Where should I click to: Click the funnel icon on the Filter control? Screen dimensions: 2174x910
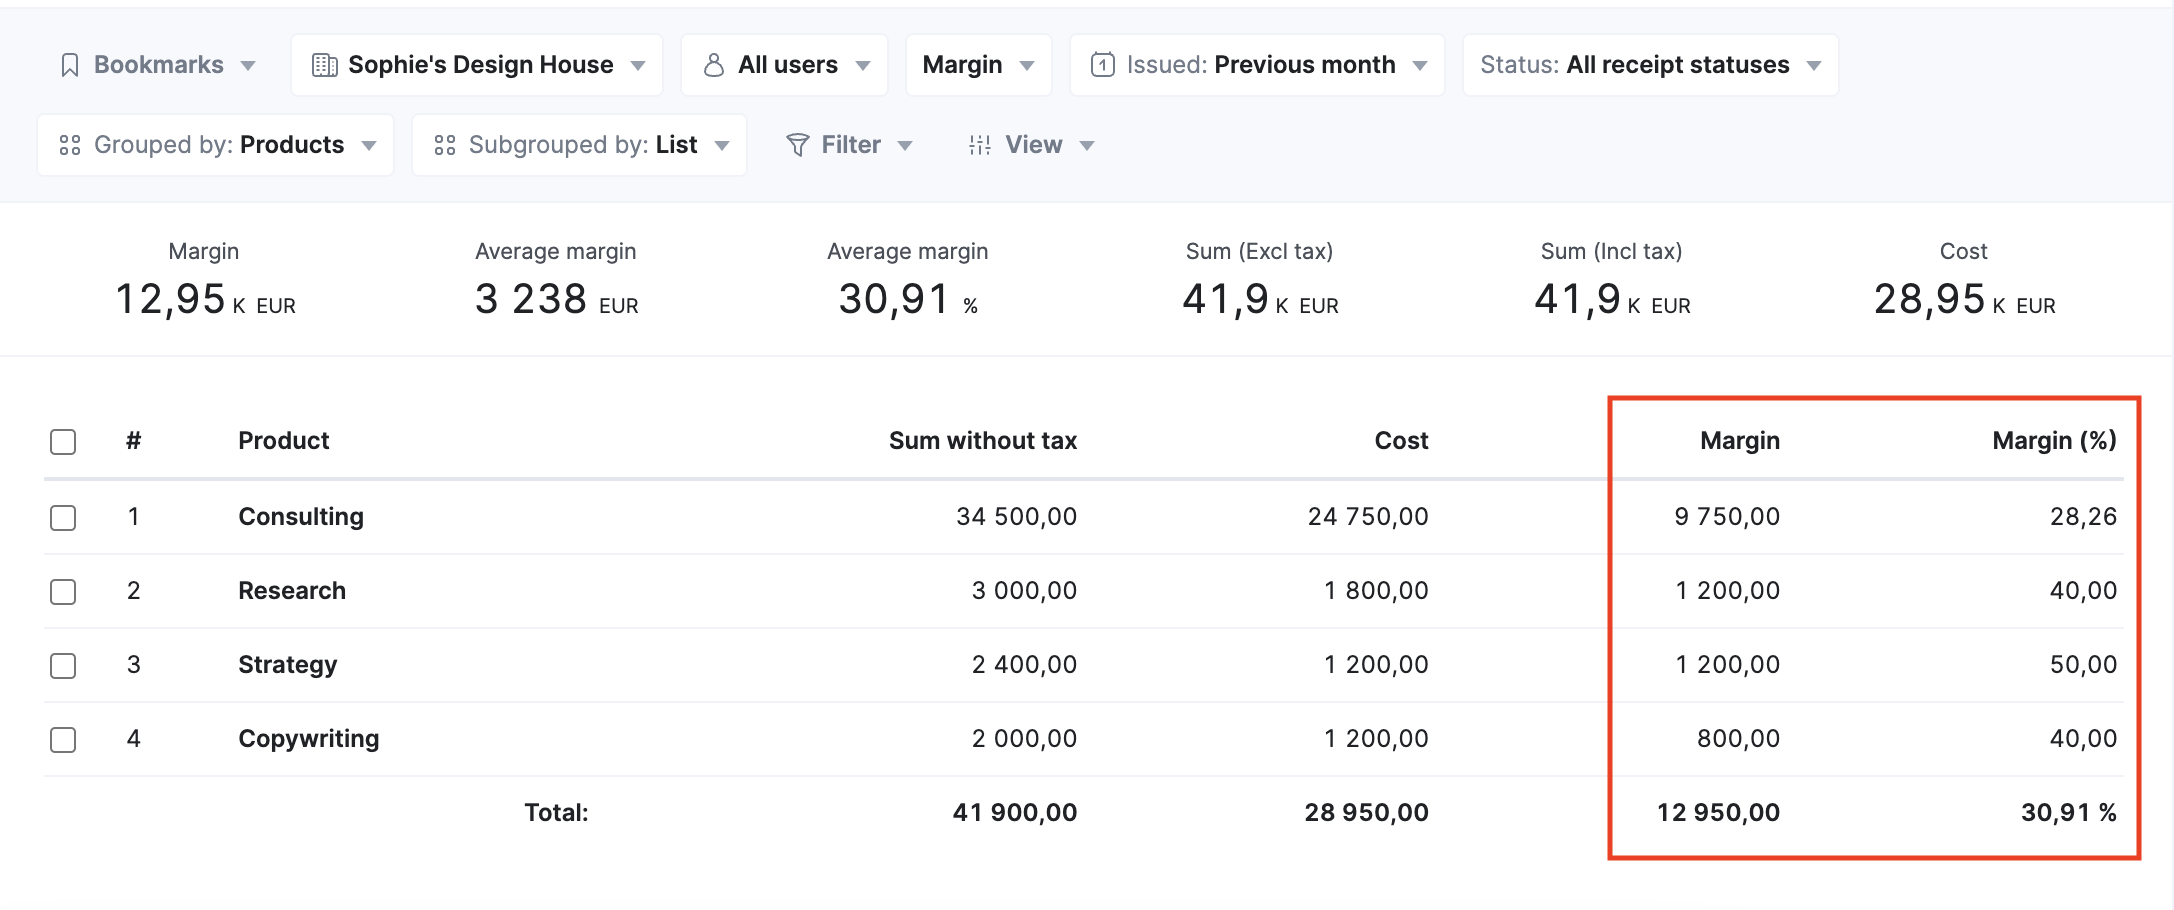coord(795,144)
